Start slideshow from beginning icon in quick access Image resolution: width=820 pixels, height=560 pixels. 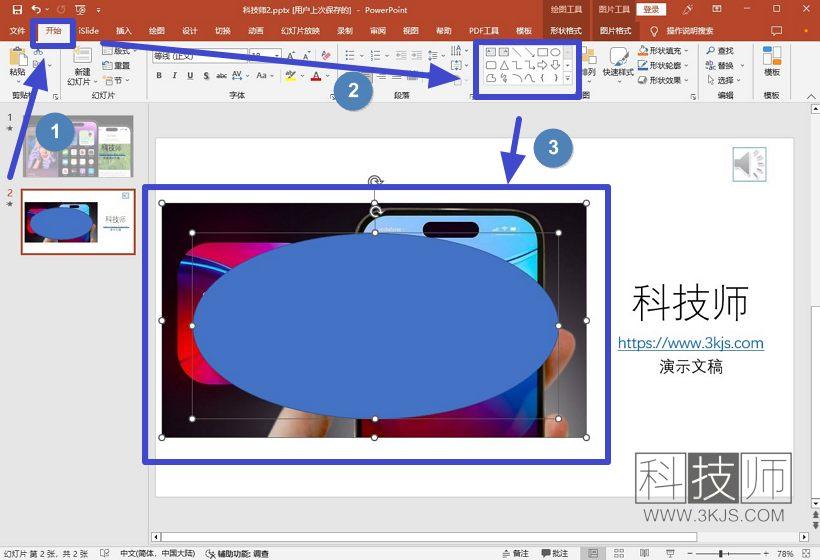pos(80,9)
